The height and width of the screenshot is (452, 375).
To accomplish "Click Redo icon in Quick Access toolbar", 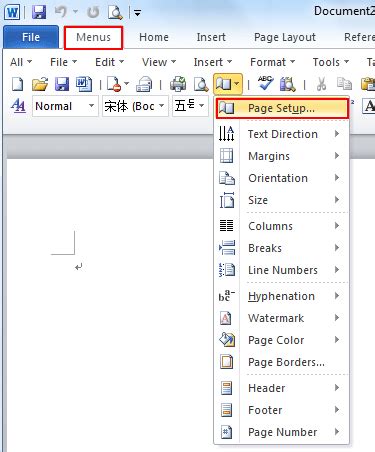I will tap(93, 12).
